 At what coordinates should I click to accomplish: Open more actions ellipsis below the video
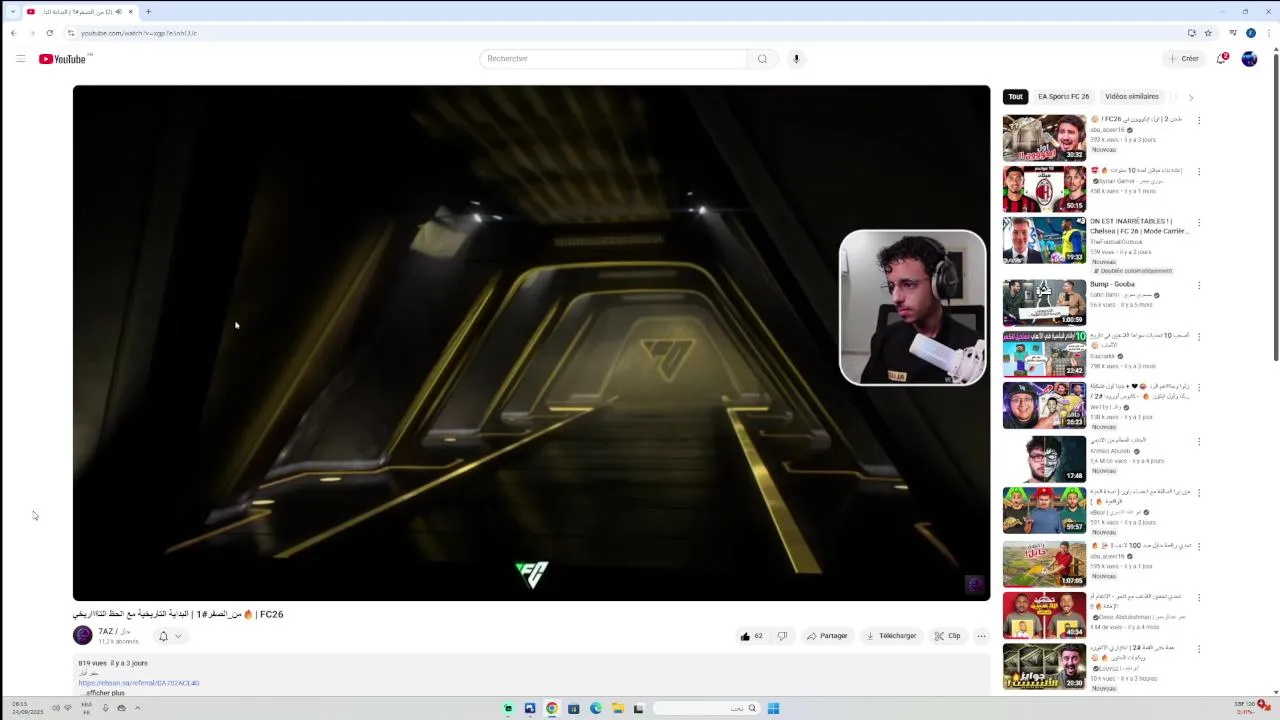point(981,636)
